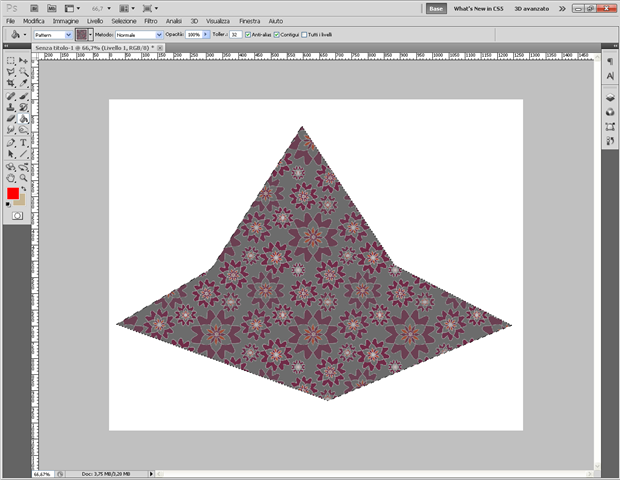
Task: Select the Type tool in the toolbox
Action: coord(23,143)
